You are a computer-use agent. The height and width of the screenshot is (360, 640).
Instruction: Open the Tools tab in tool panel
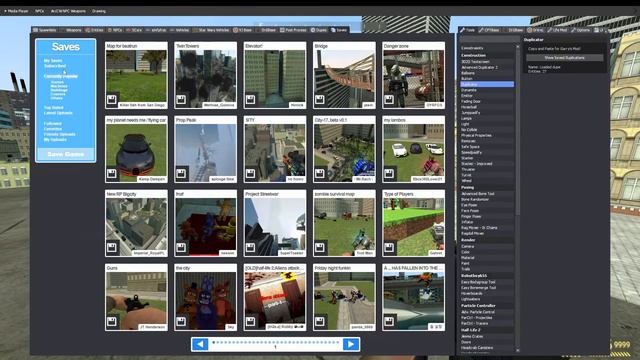468,30
